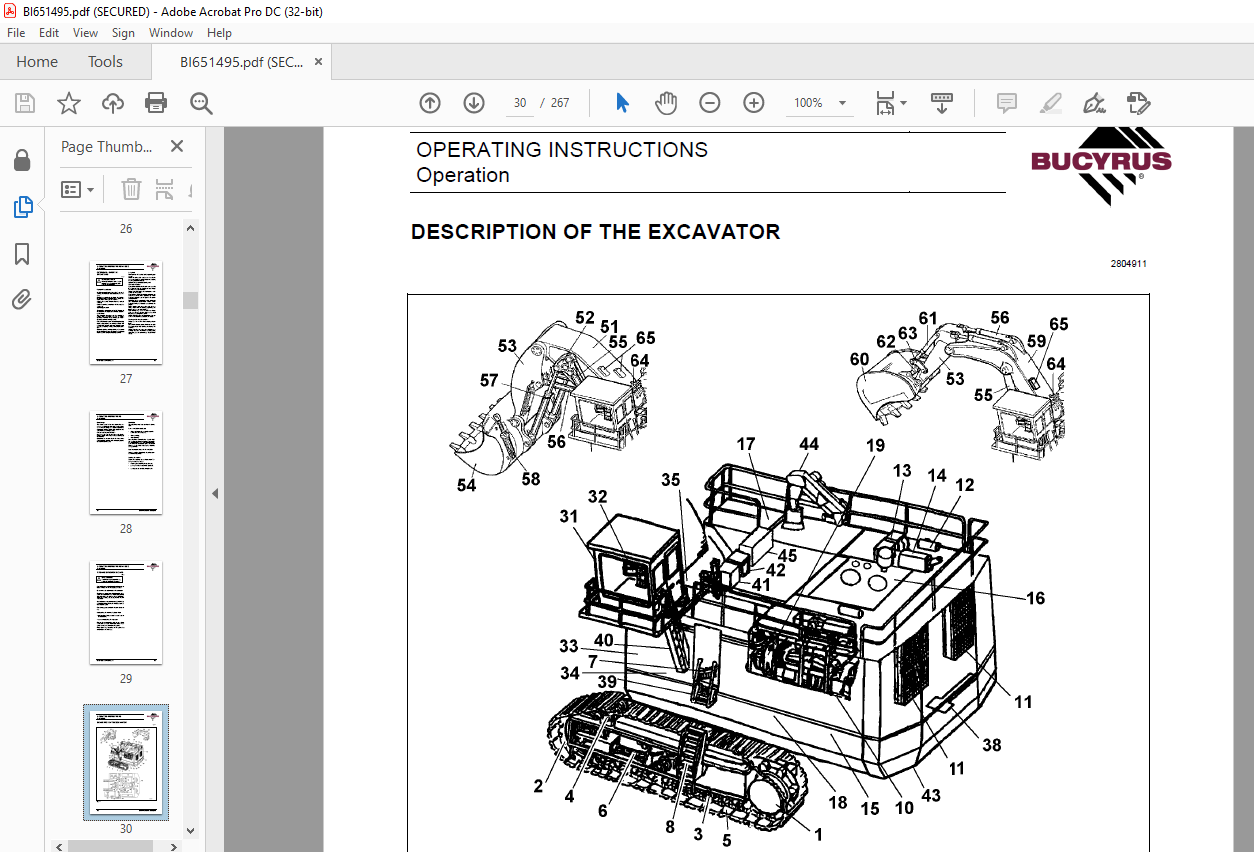Open the Bookmarks panel icon
The width and height of the screenshot is (1254, 852).
(22, 254)
